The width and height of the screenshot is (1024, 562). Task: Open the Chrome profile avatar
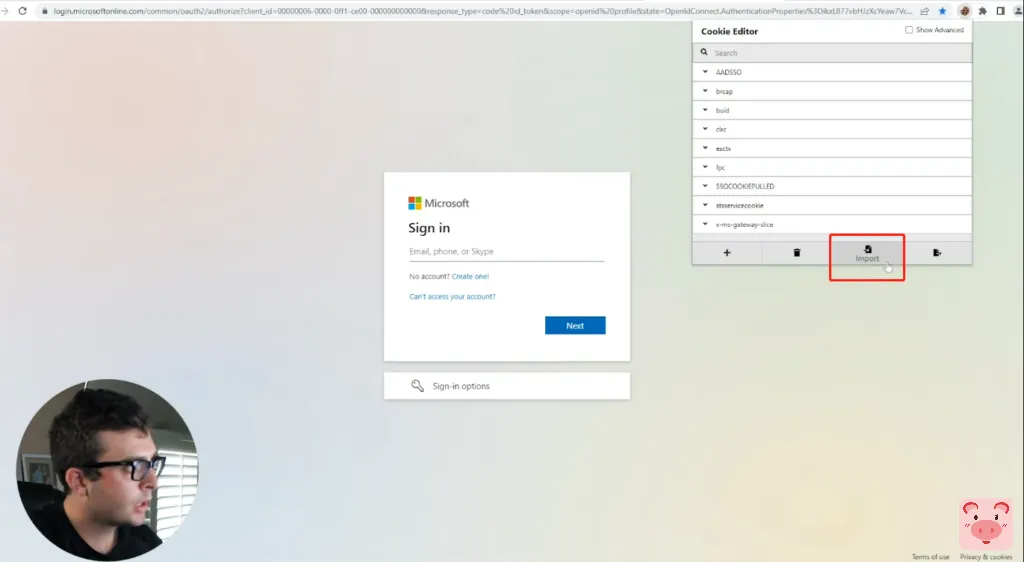pyautogui.click(x=1019, y=11)
